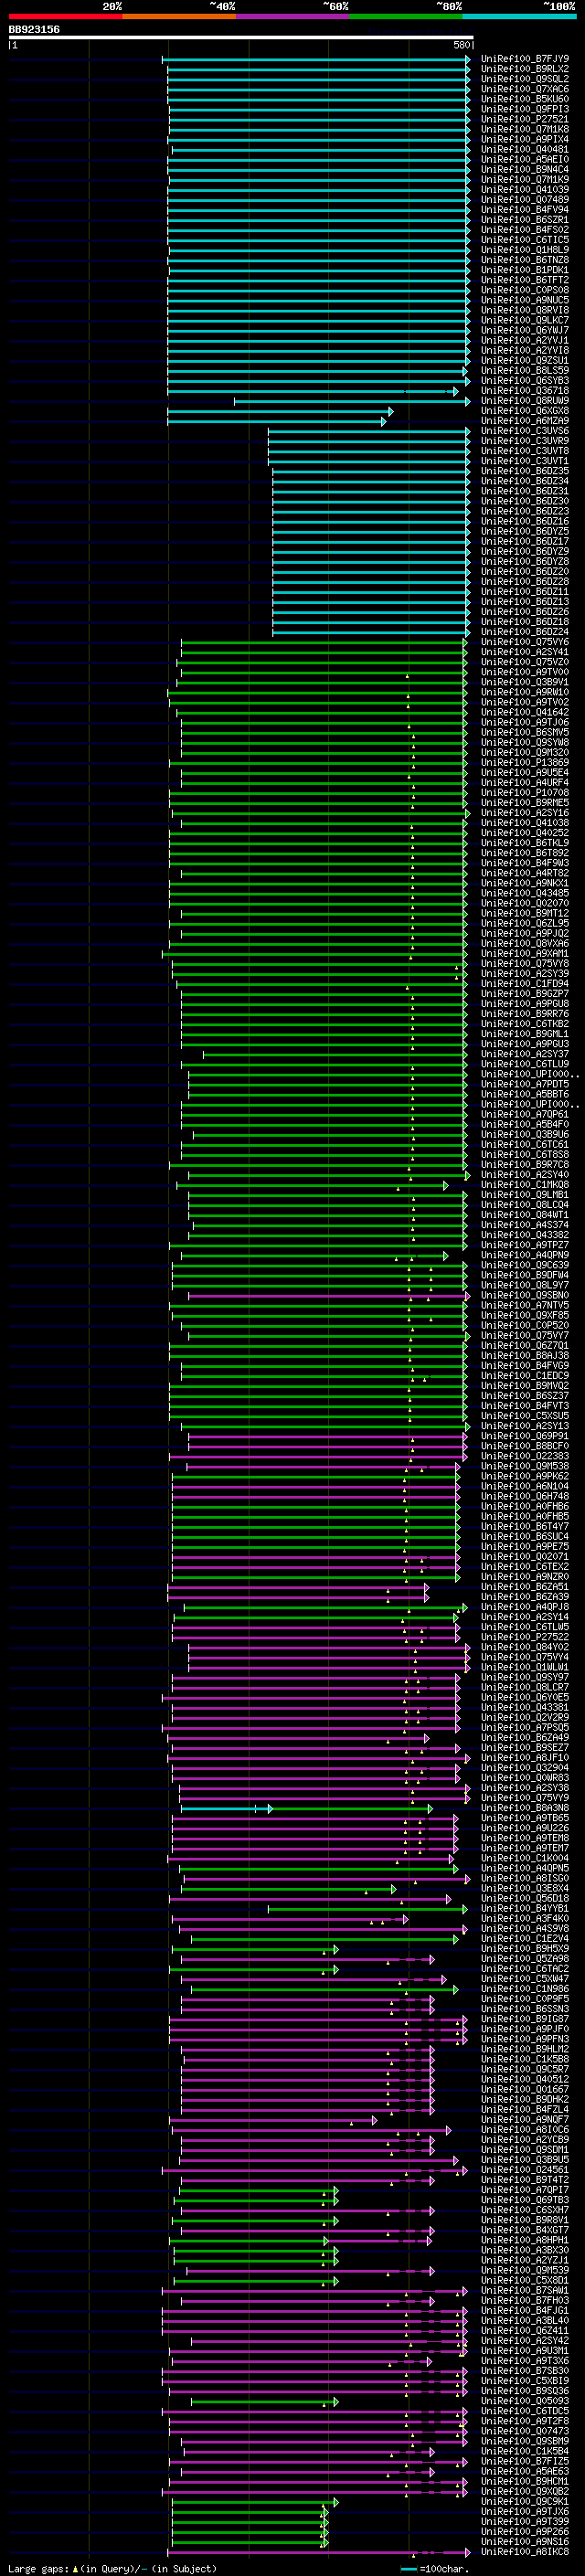Screen dimensions: 585x2576
Task: Select hit UniRef100_A5BBT6
Action: [x=525, y=1095]
